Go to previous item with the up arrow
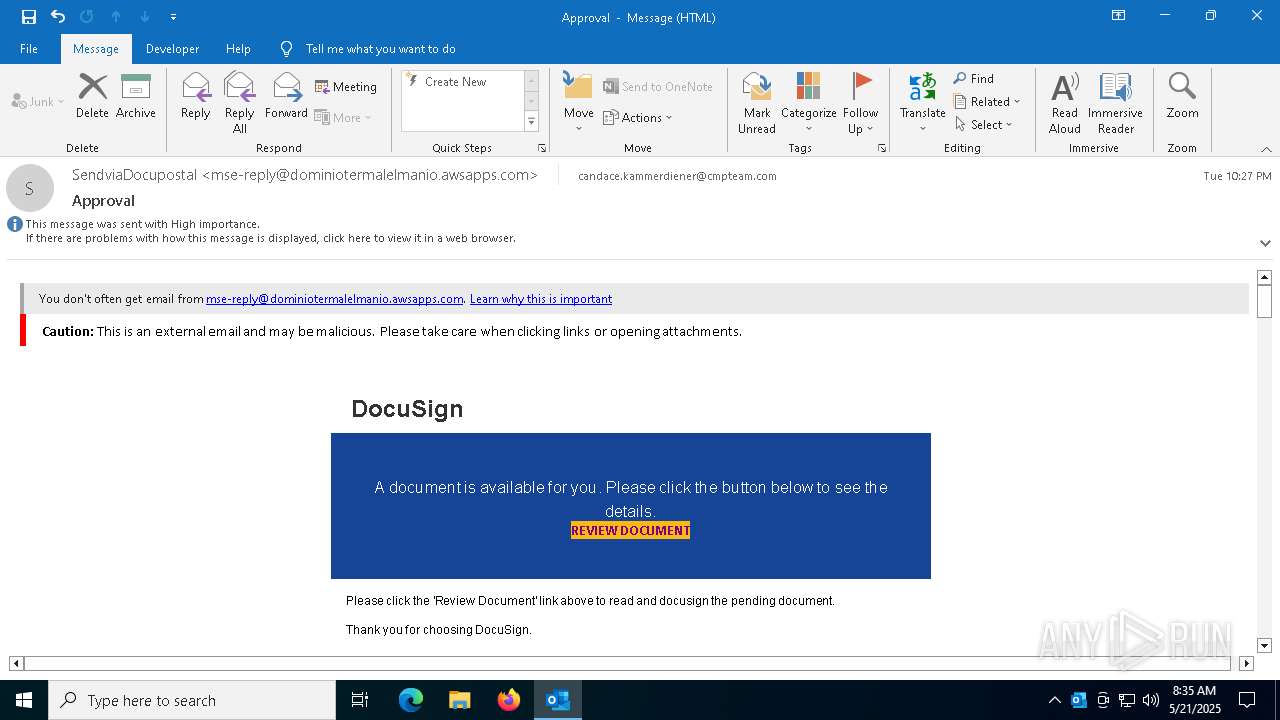This screenshot has width=1280, height=720. [116, 16]
